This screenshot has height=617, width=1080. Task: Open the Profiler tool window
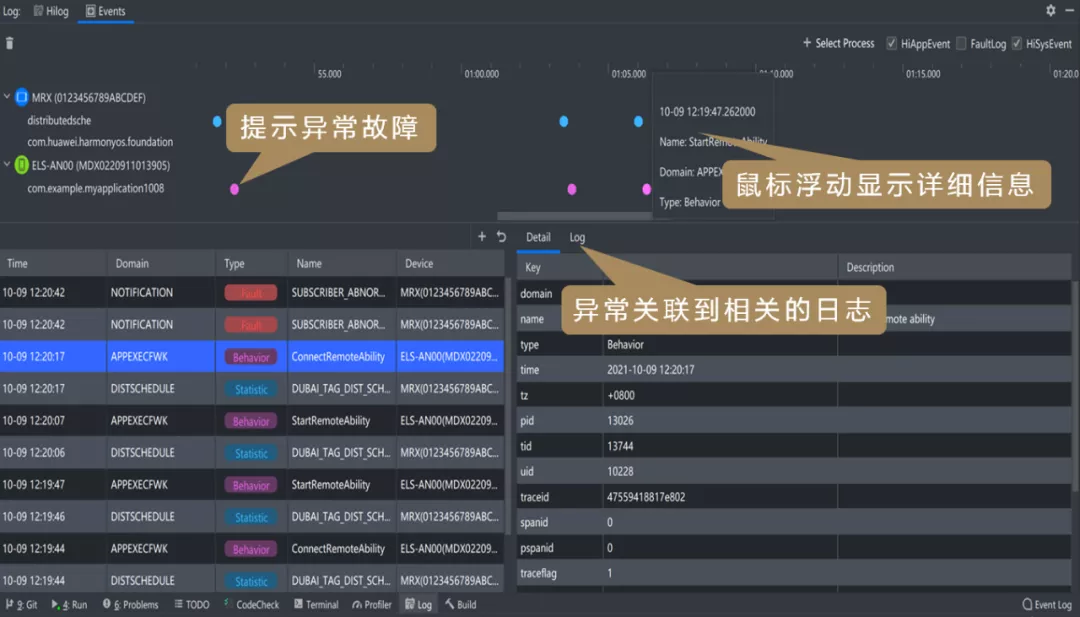tap(372, 605)
